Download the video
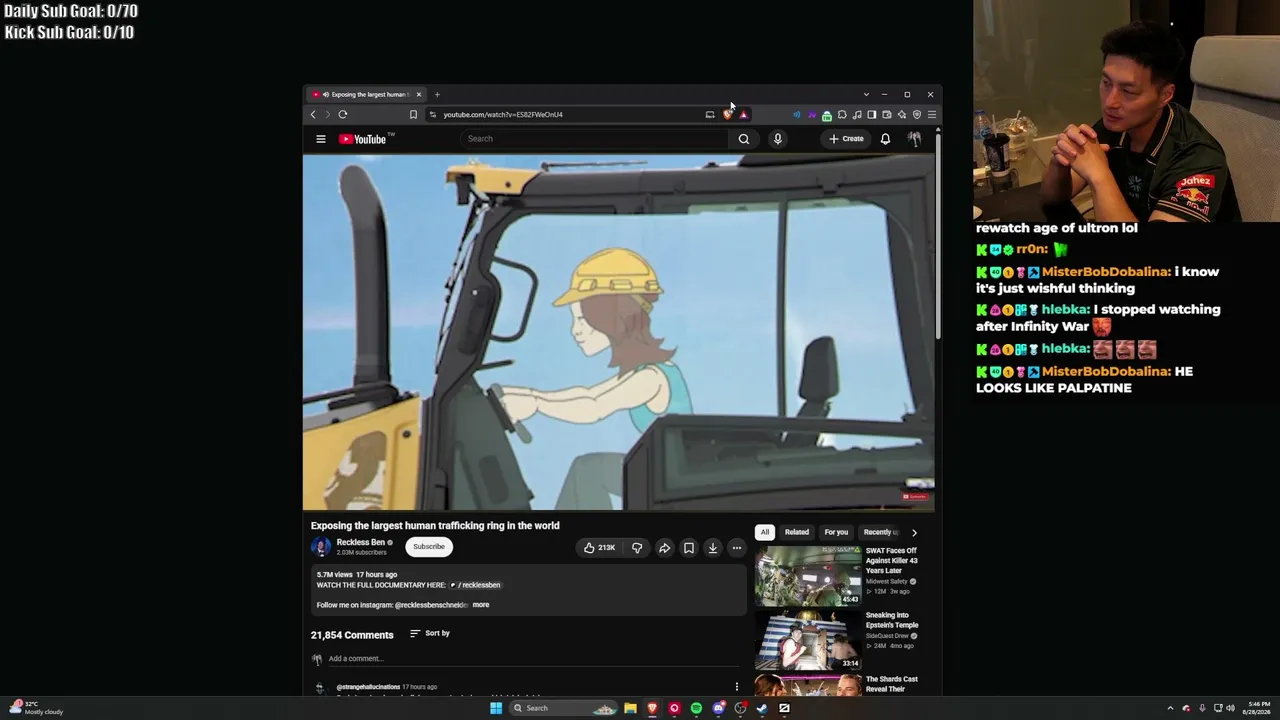This screenshot has width=1280, height=720. 713,548
